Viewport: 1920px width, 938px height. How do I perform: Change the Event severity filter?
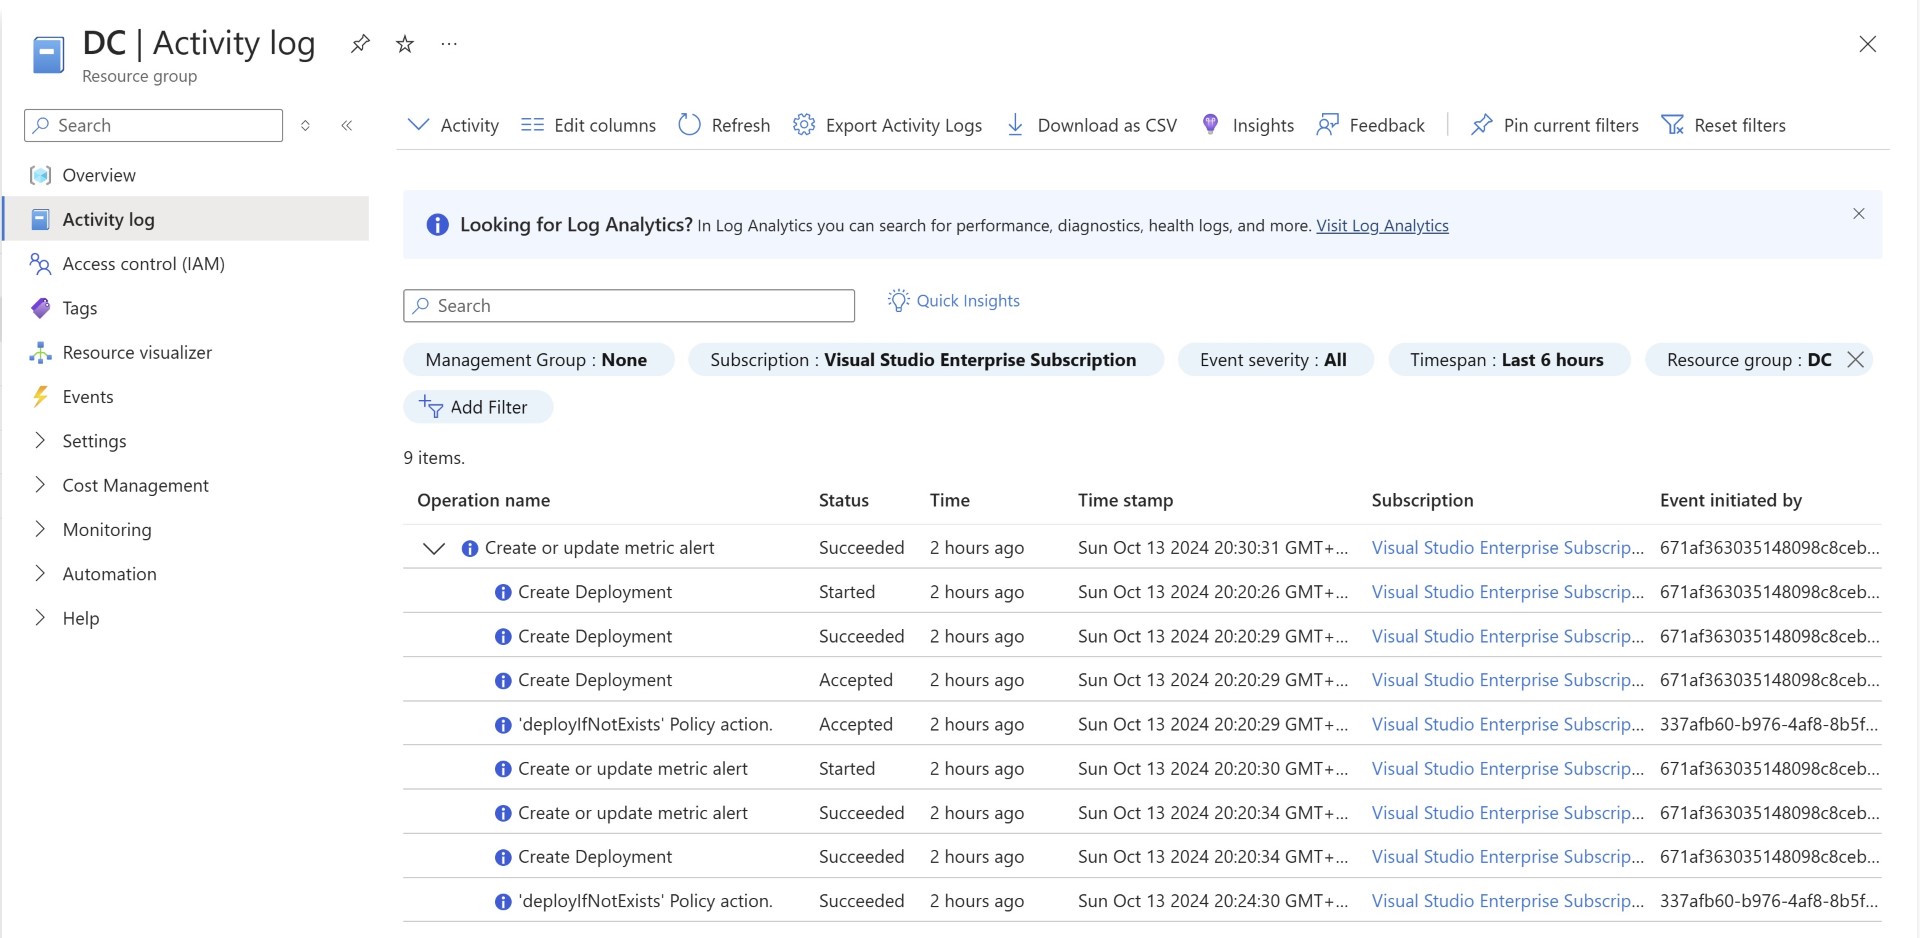pyautogui.click(x=1275, y=360)
